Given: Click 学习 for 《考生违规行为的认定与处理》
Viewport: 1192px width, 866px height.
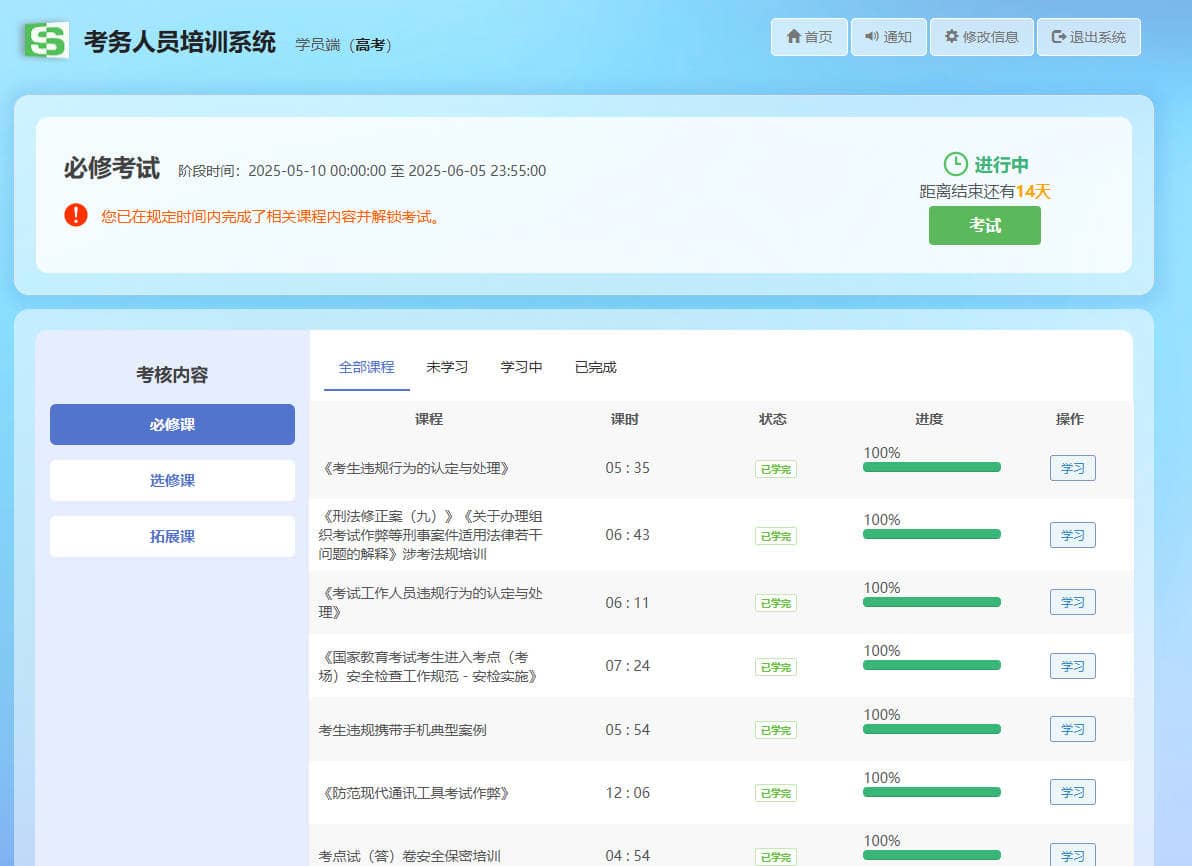Looking at the screenshot, I should (1073, 468).
